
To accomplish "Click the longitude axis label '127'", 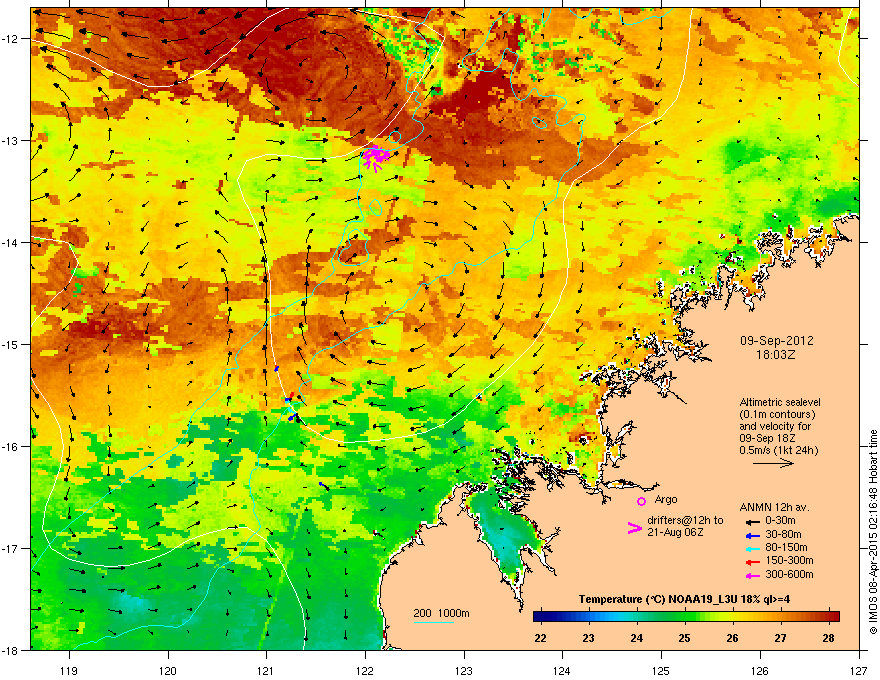I will pos(858,670).
